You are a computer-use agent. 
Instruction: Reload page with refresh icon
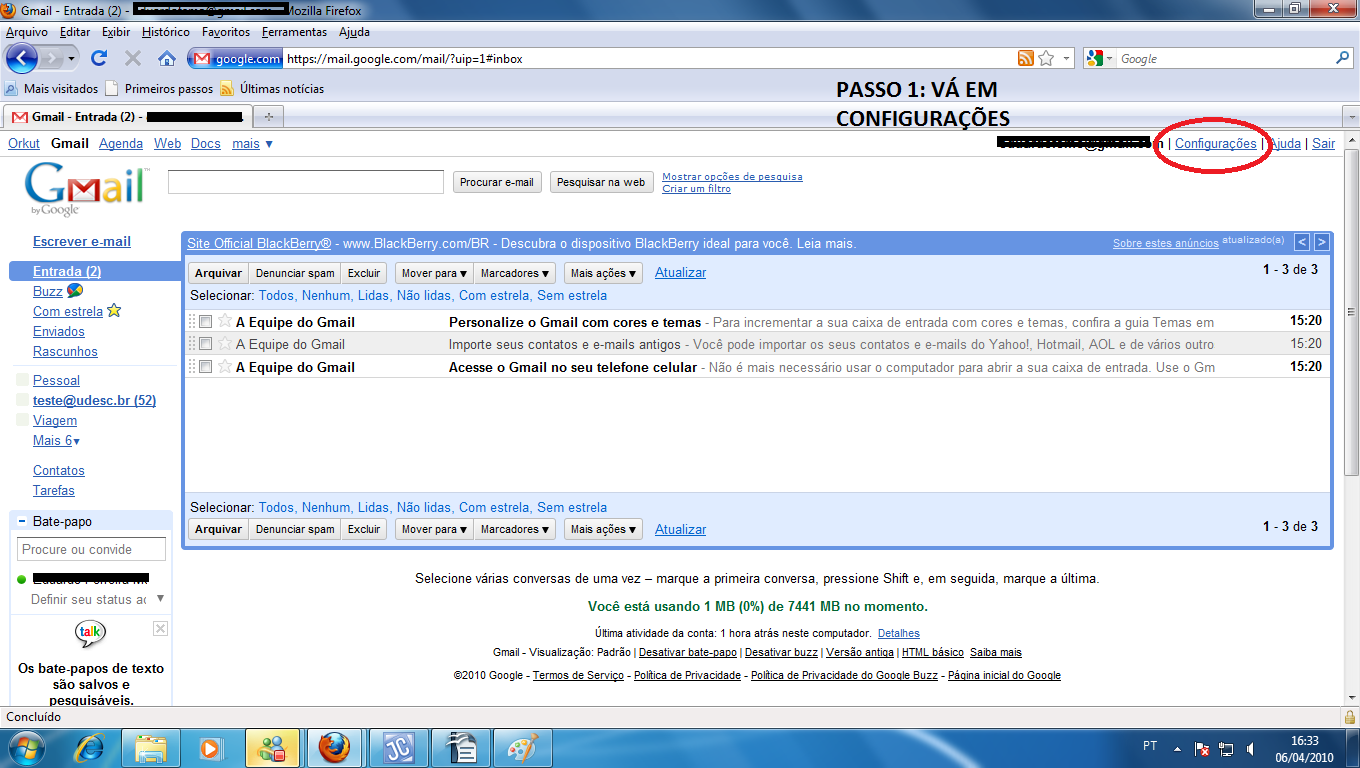[x=99, y=58]
